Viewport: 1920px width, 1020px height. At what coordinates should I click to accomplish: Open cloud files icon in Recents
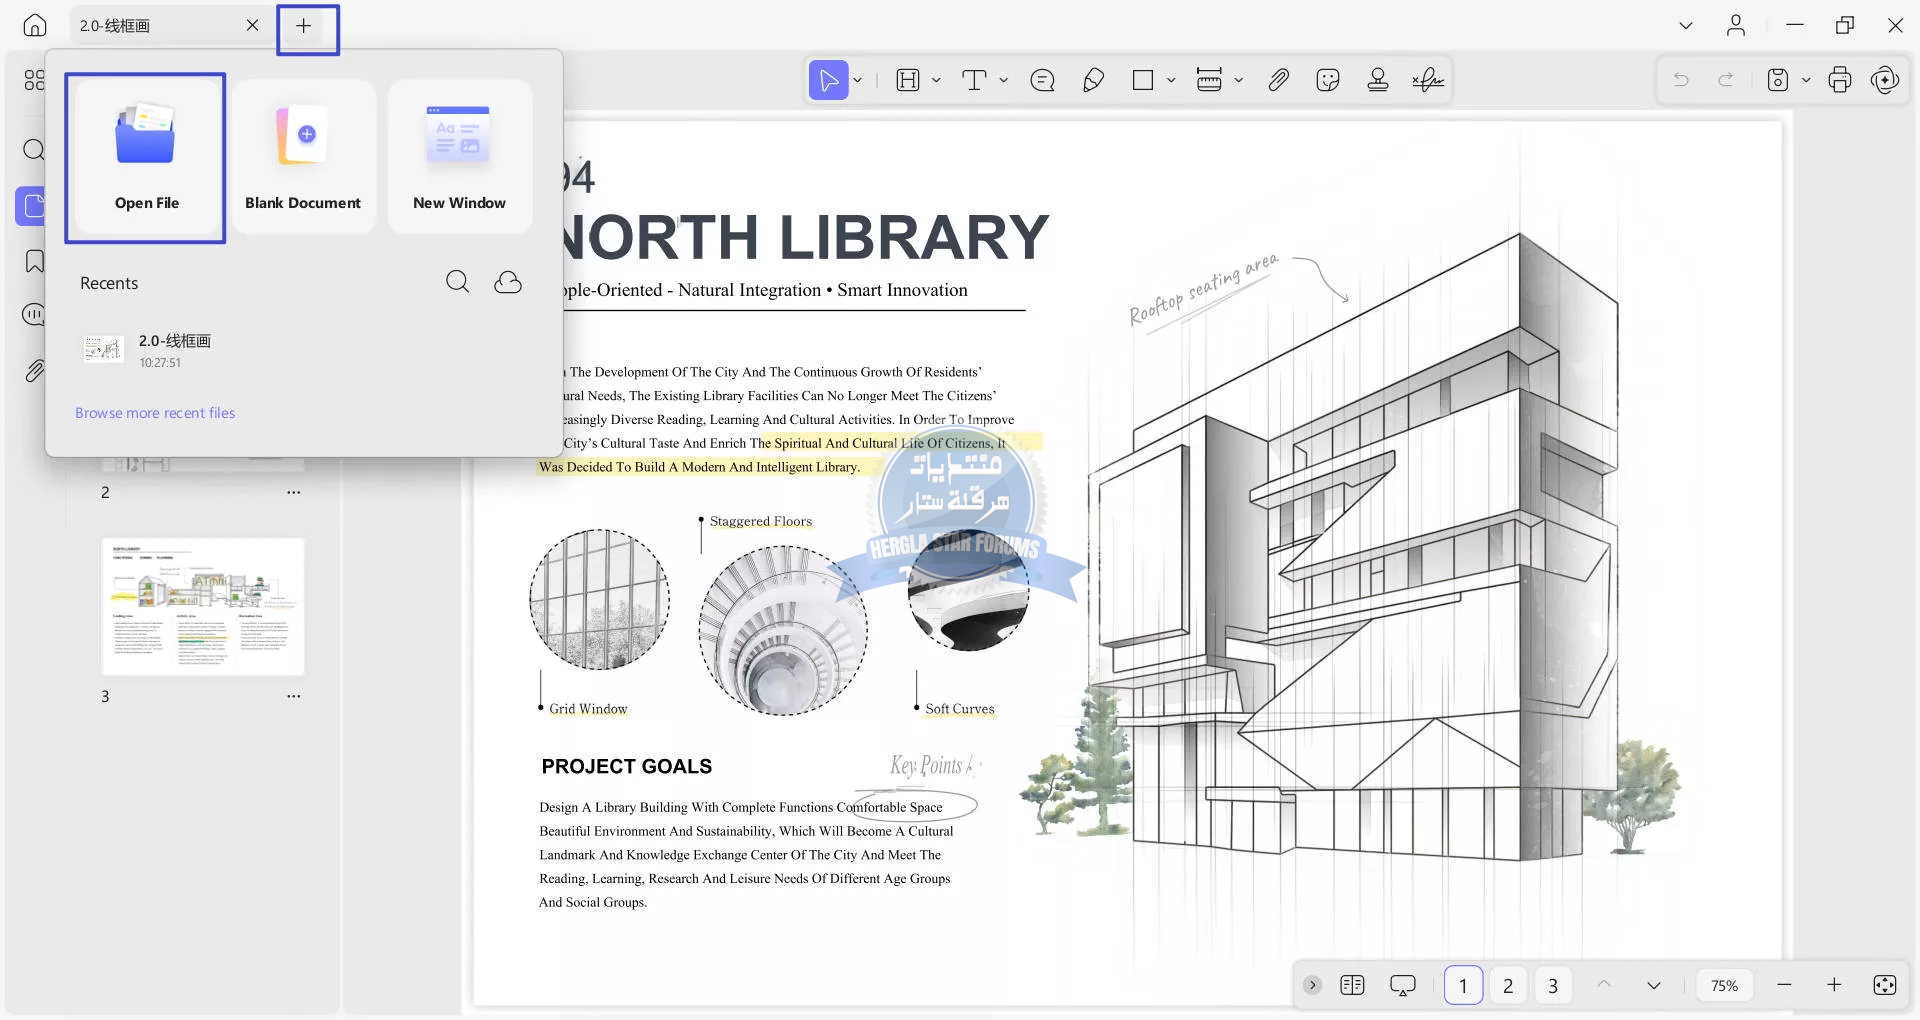tap(508, 282)
